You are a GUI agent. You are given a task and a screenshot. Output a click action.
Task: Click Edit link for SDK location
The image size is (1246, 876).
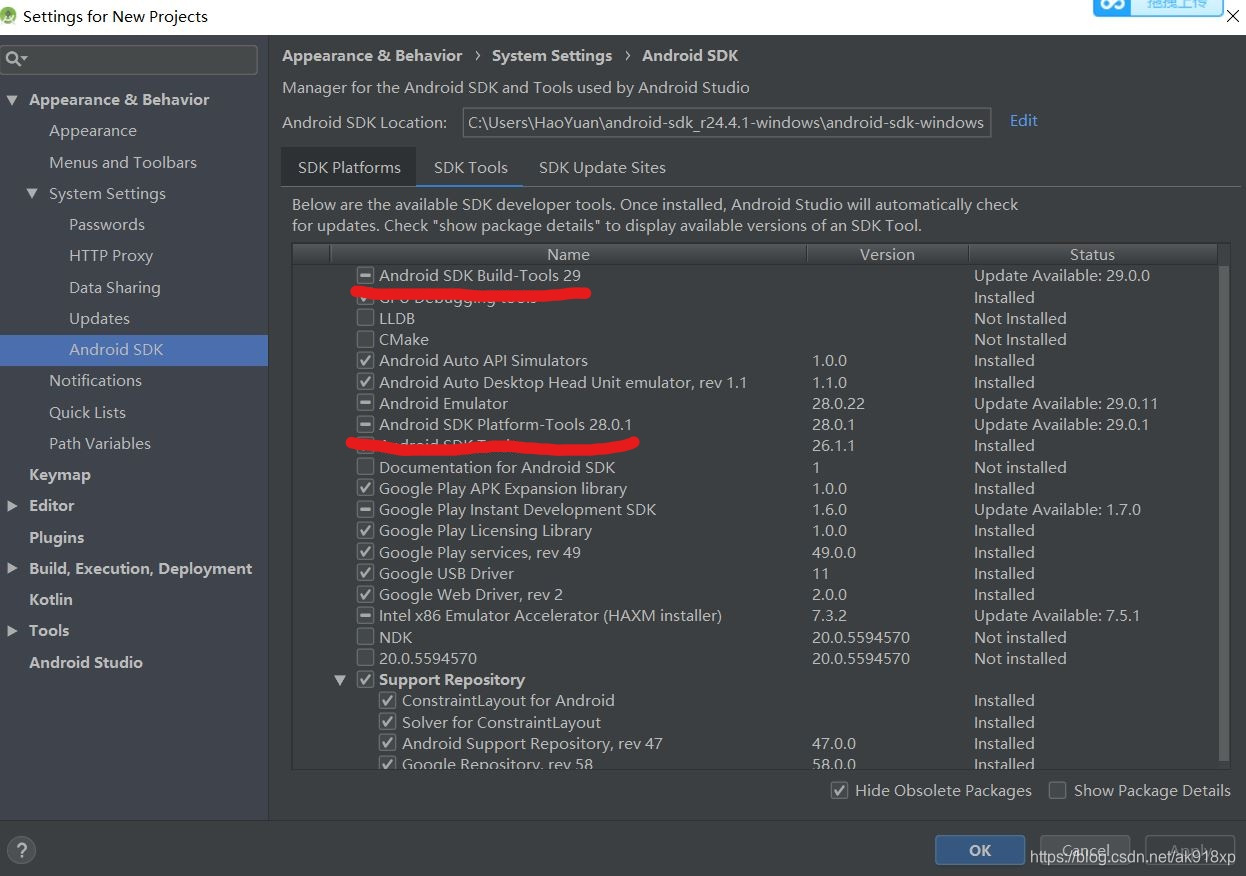click(1024, 121)
